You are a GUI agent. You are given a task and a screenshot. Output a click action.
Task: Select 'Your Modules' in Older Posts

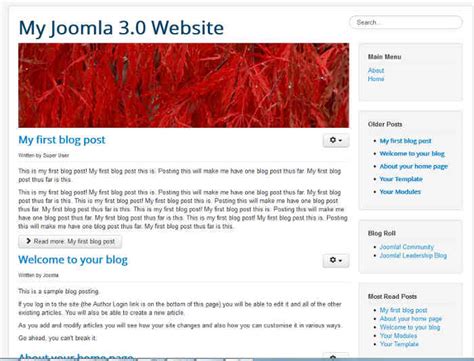400,192
